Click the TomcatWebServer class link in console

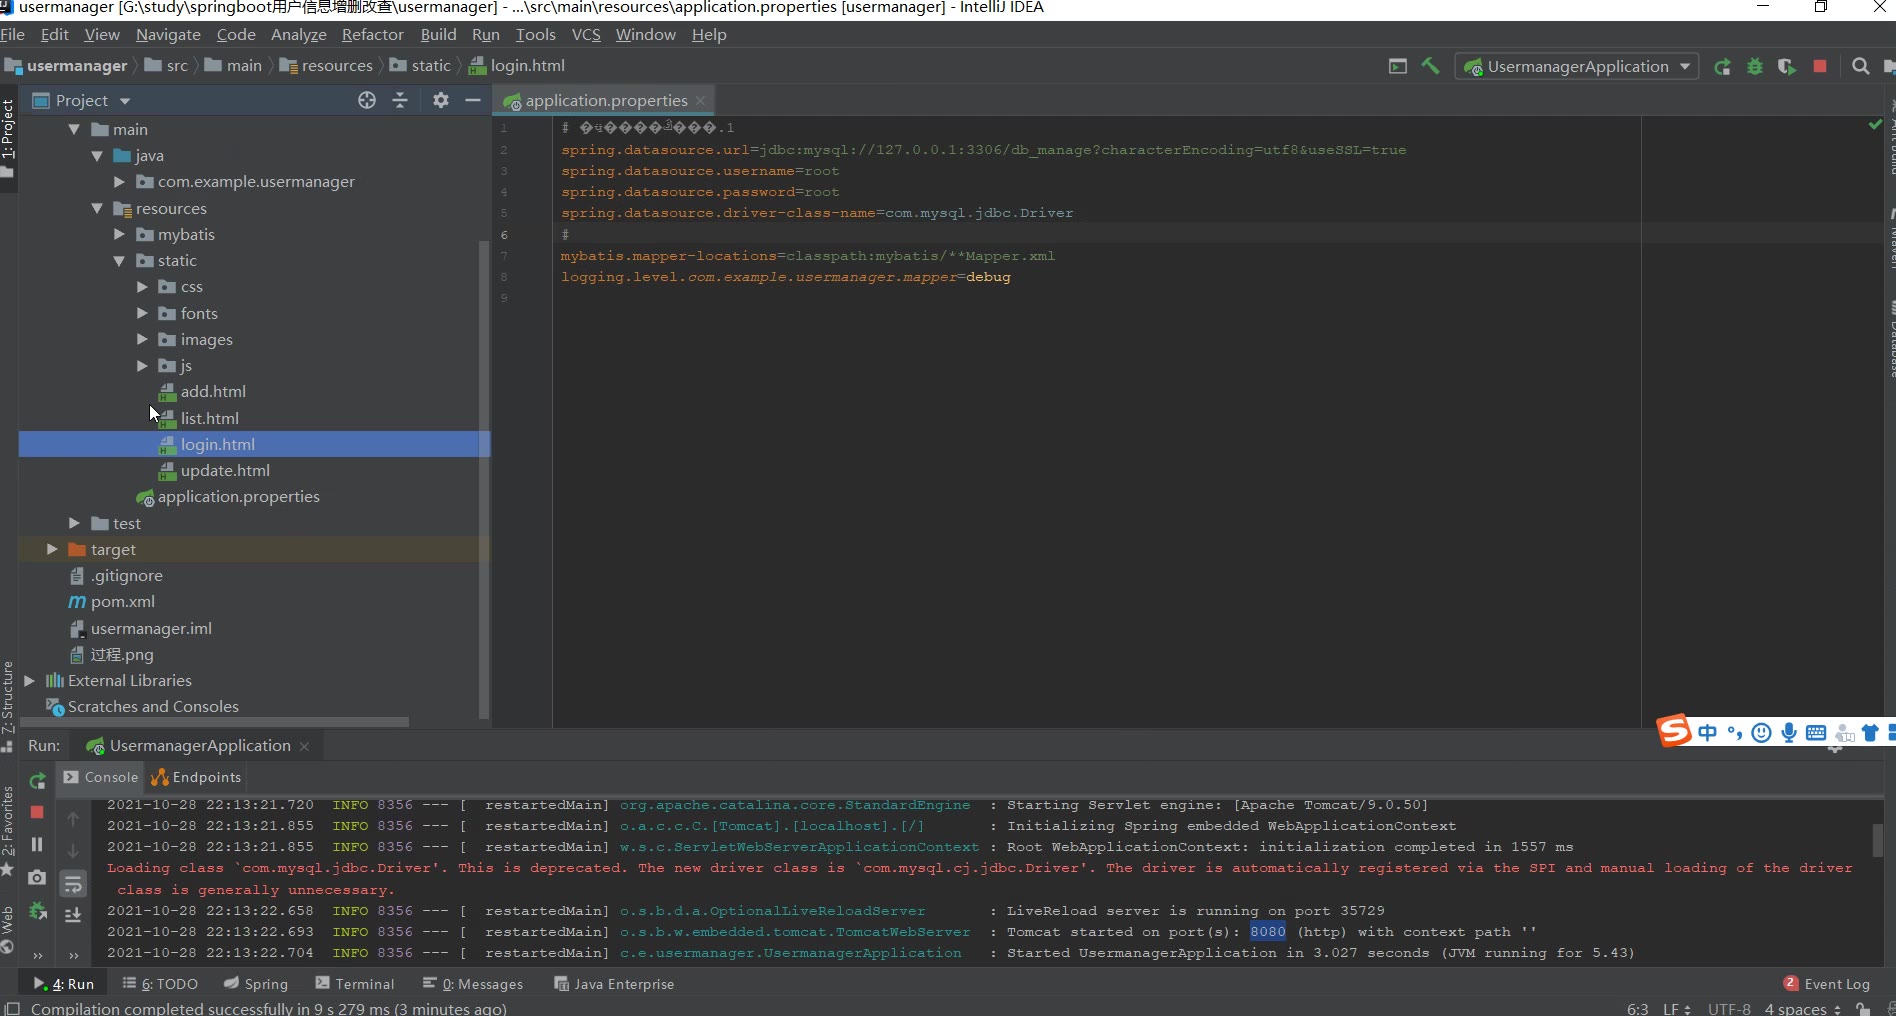pos(794,932)
